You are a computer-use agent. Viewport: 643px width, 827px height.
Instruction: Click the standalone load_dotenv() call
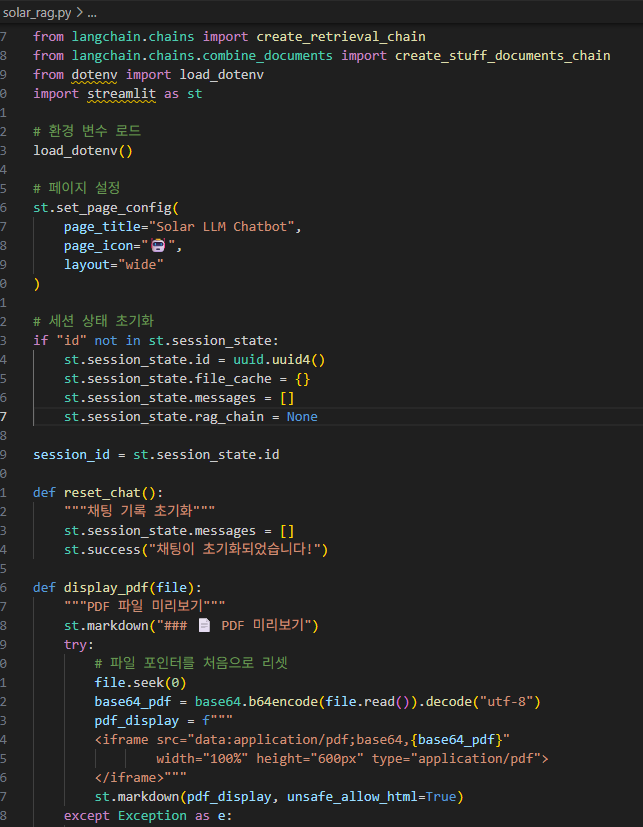pyautogui.click(x=83, y=151)
